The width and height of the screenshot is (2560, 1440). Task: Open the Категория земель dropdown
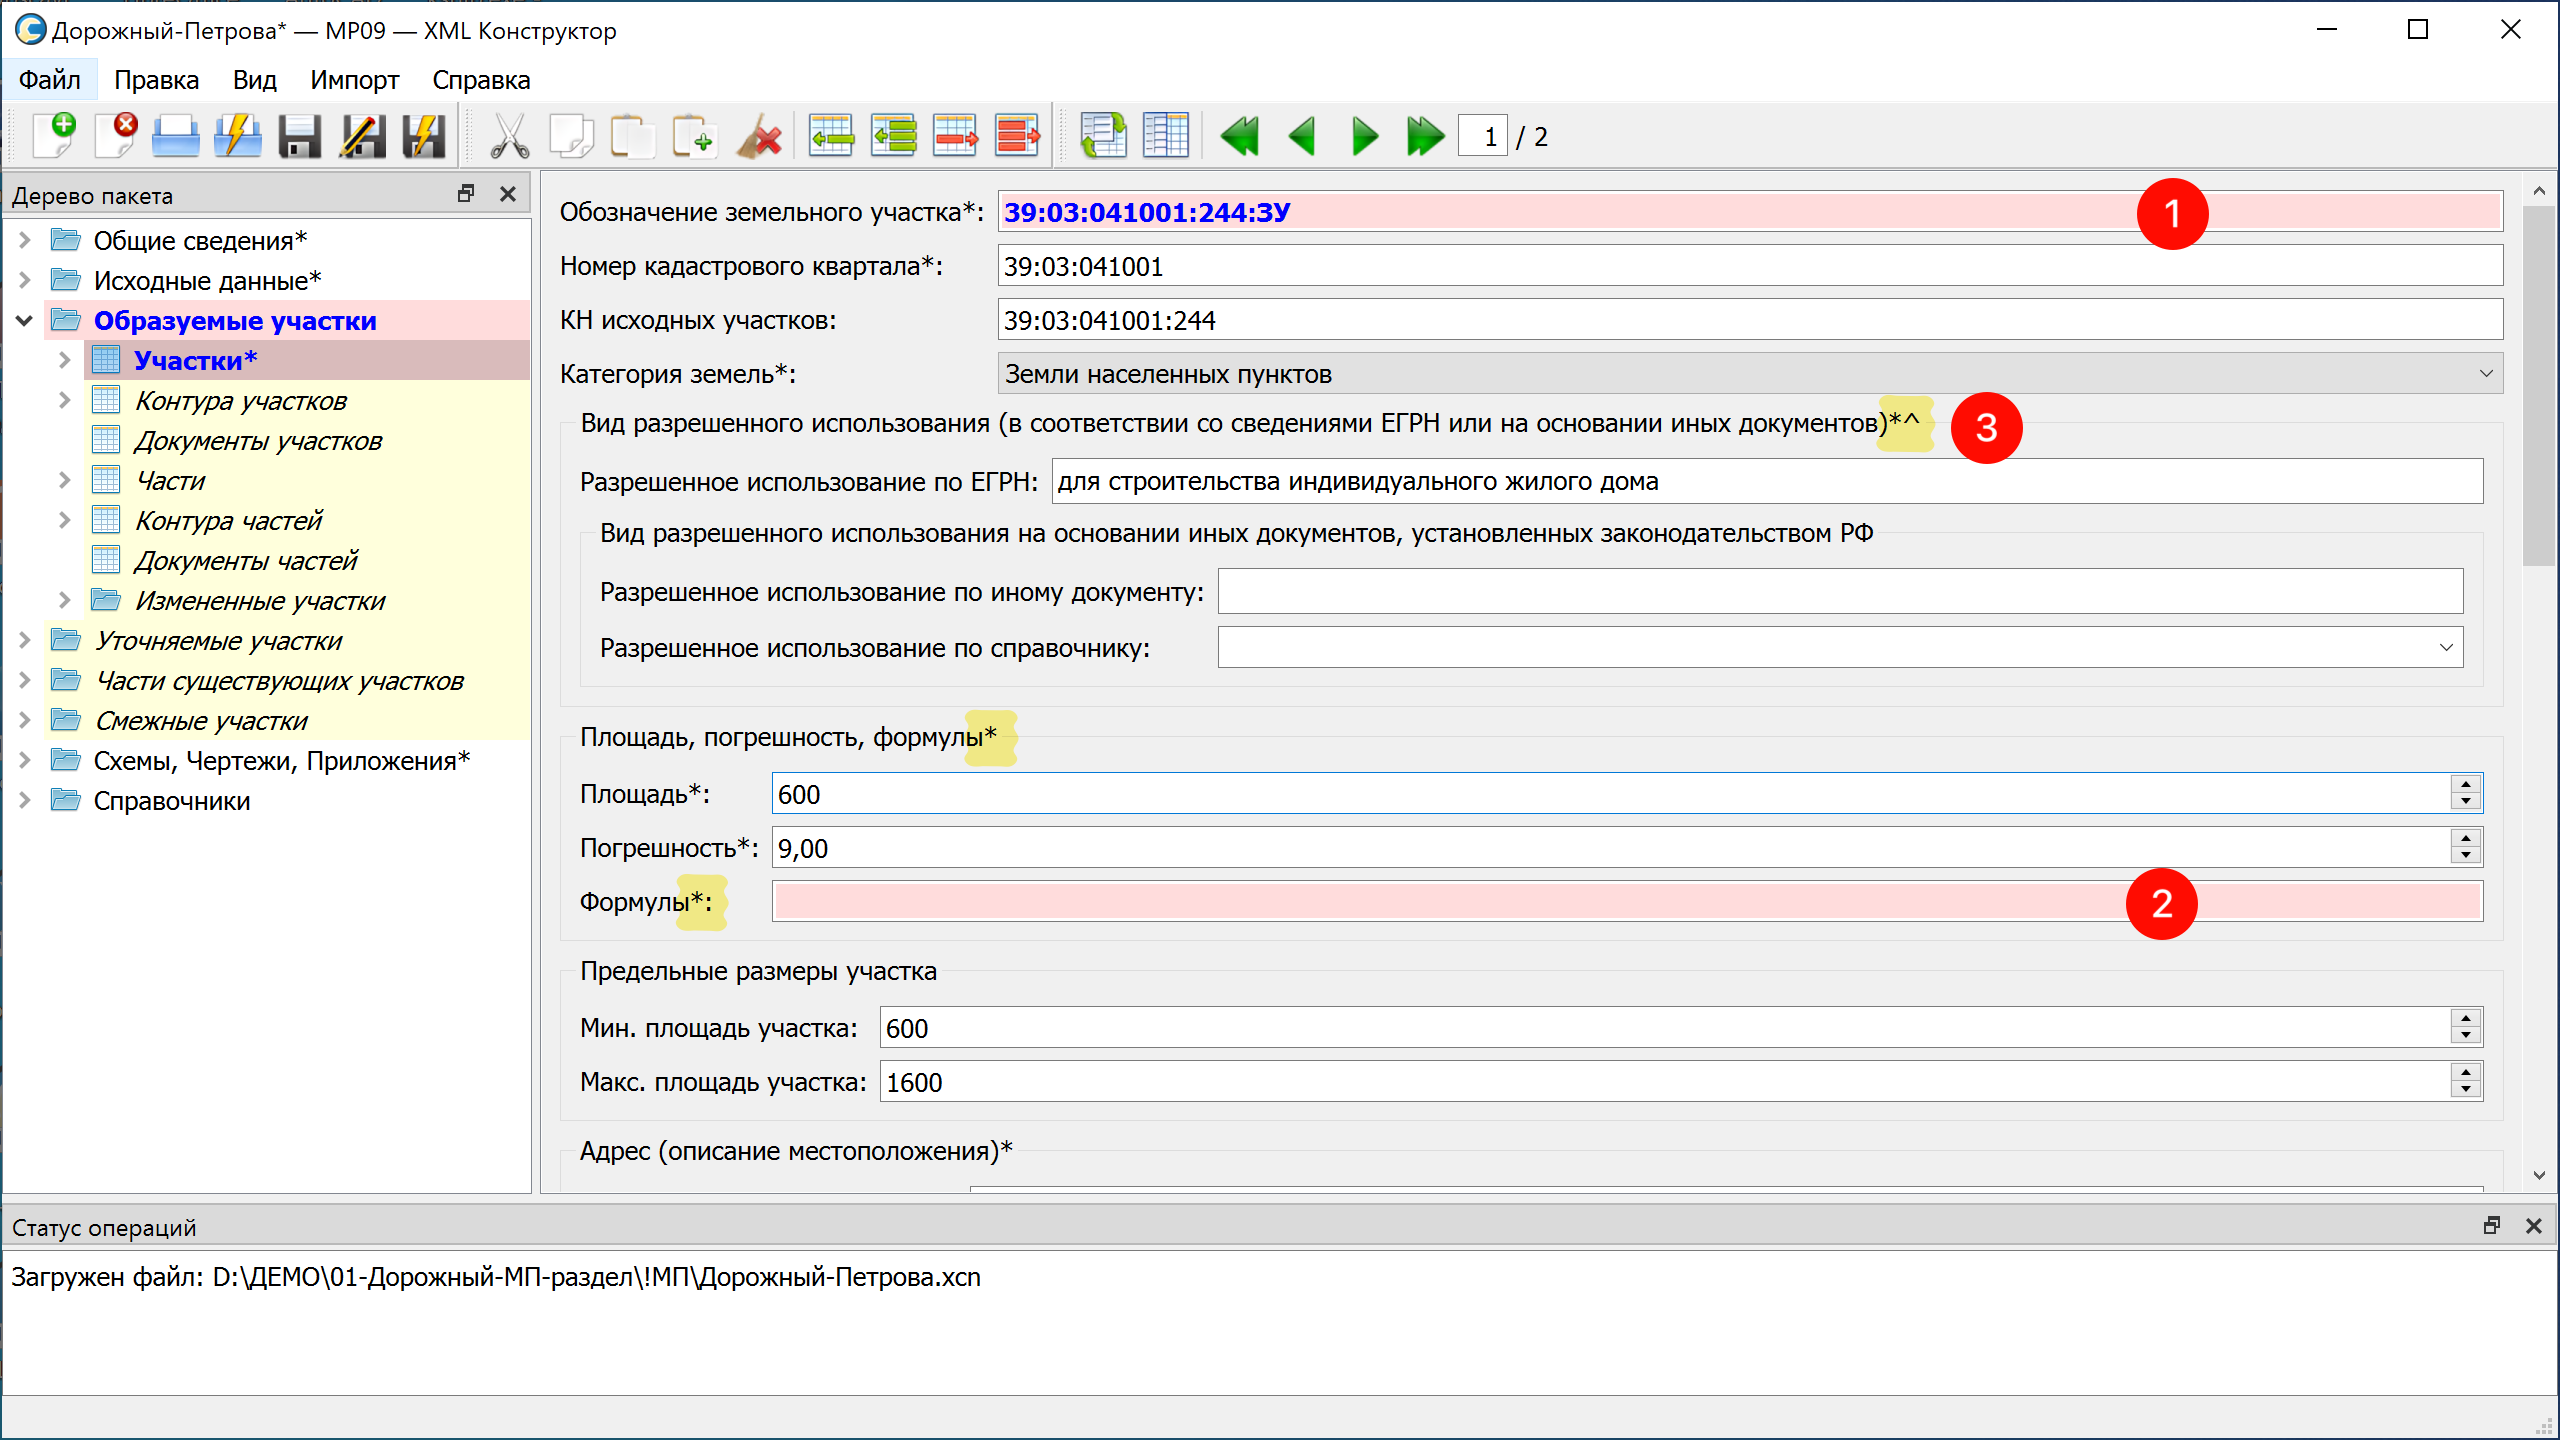[x=1750, y=374]
